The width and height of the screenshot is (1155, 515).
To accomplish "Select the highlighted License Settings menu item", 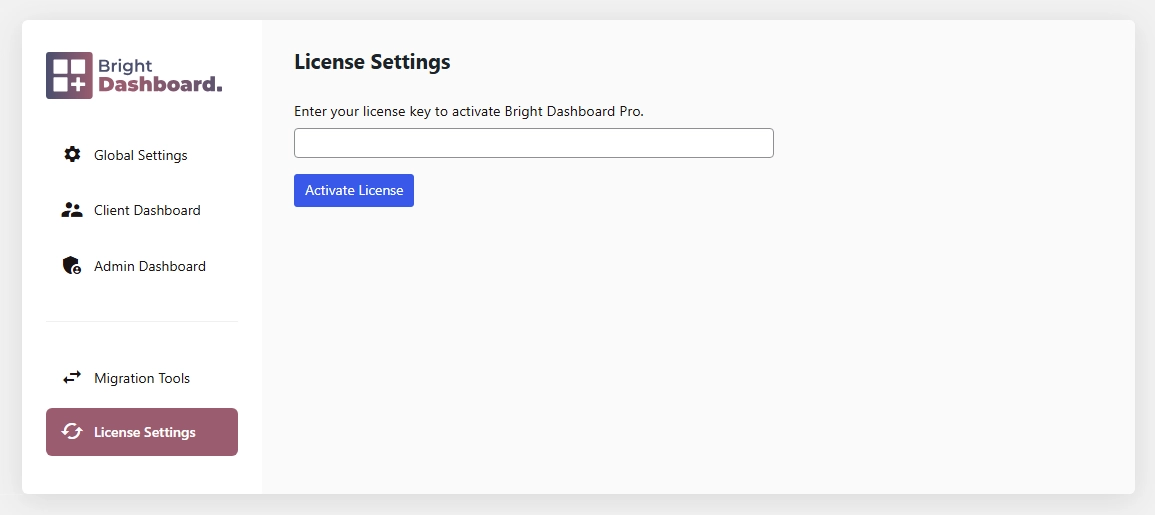I will [145, 432].
